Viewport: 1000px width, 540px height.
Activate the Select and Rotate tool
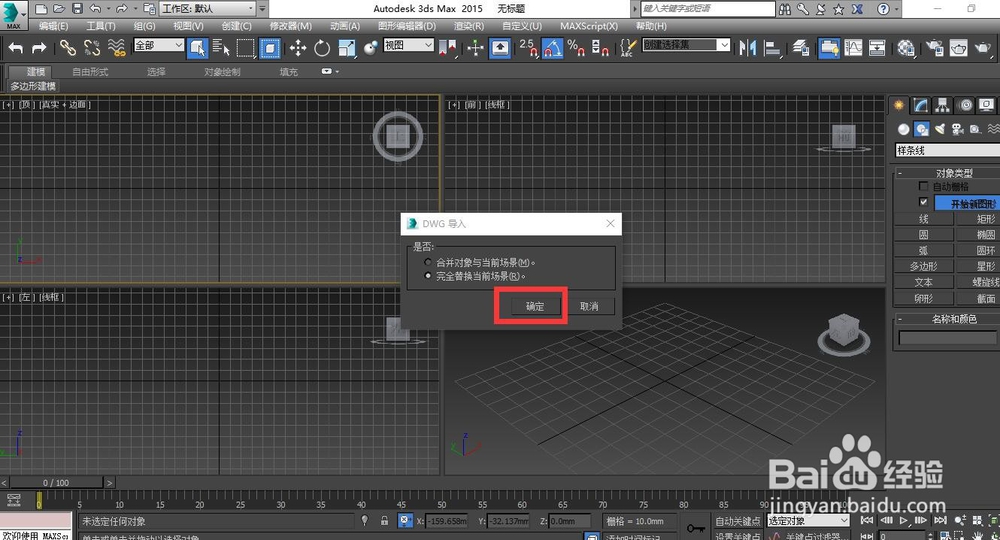coord(322,48)
